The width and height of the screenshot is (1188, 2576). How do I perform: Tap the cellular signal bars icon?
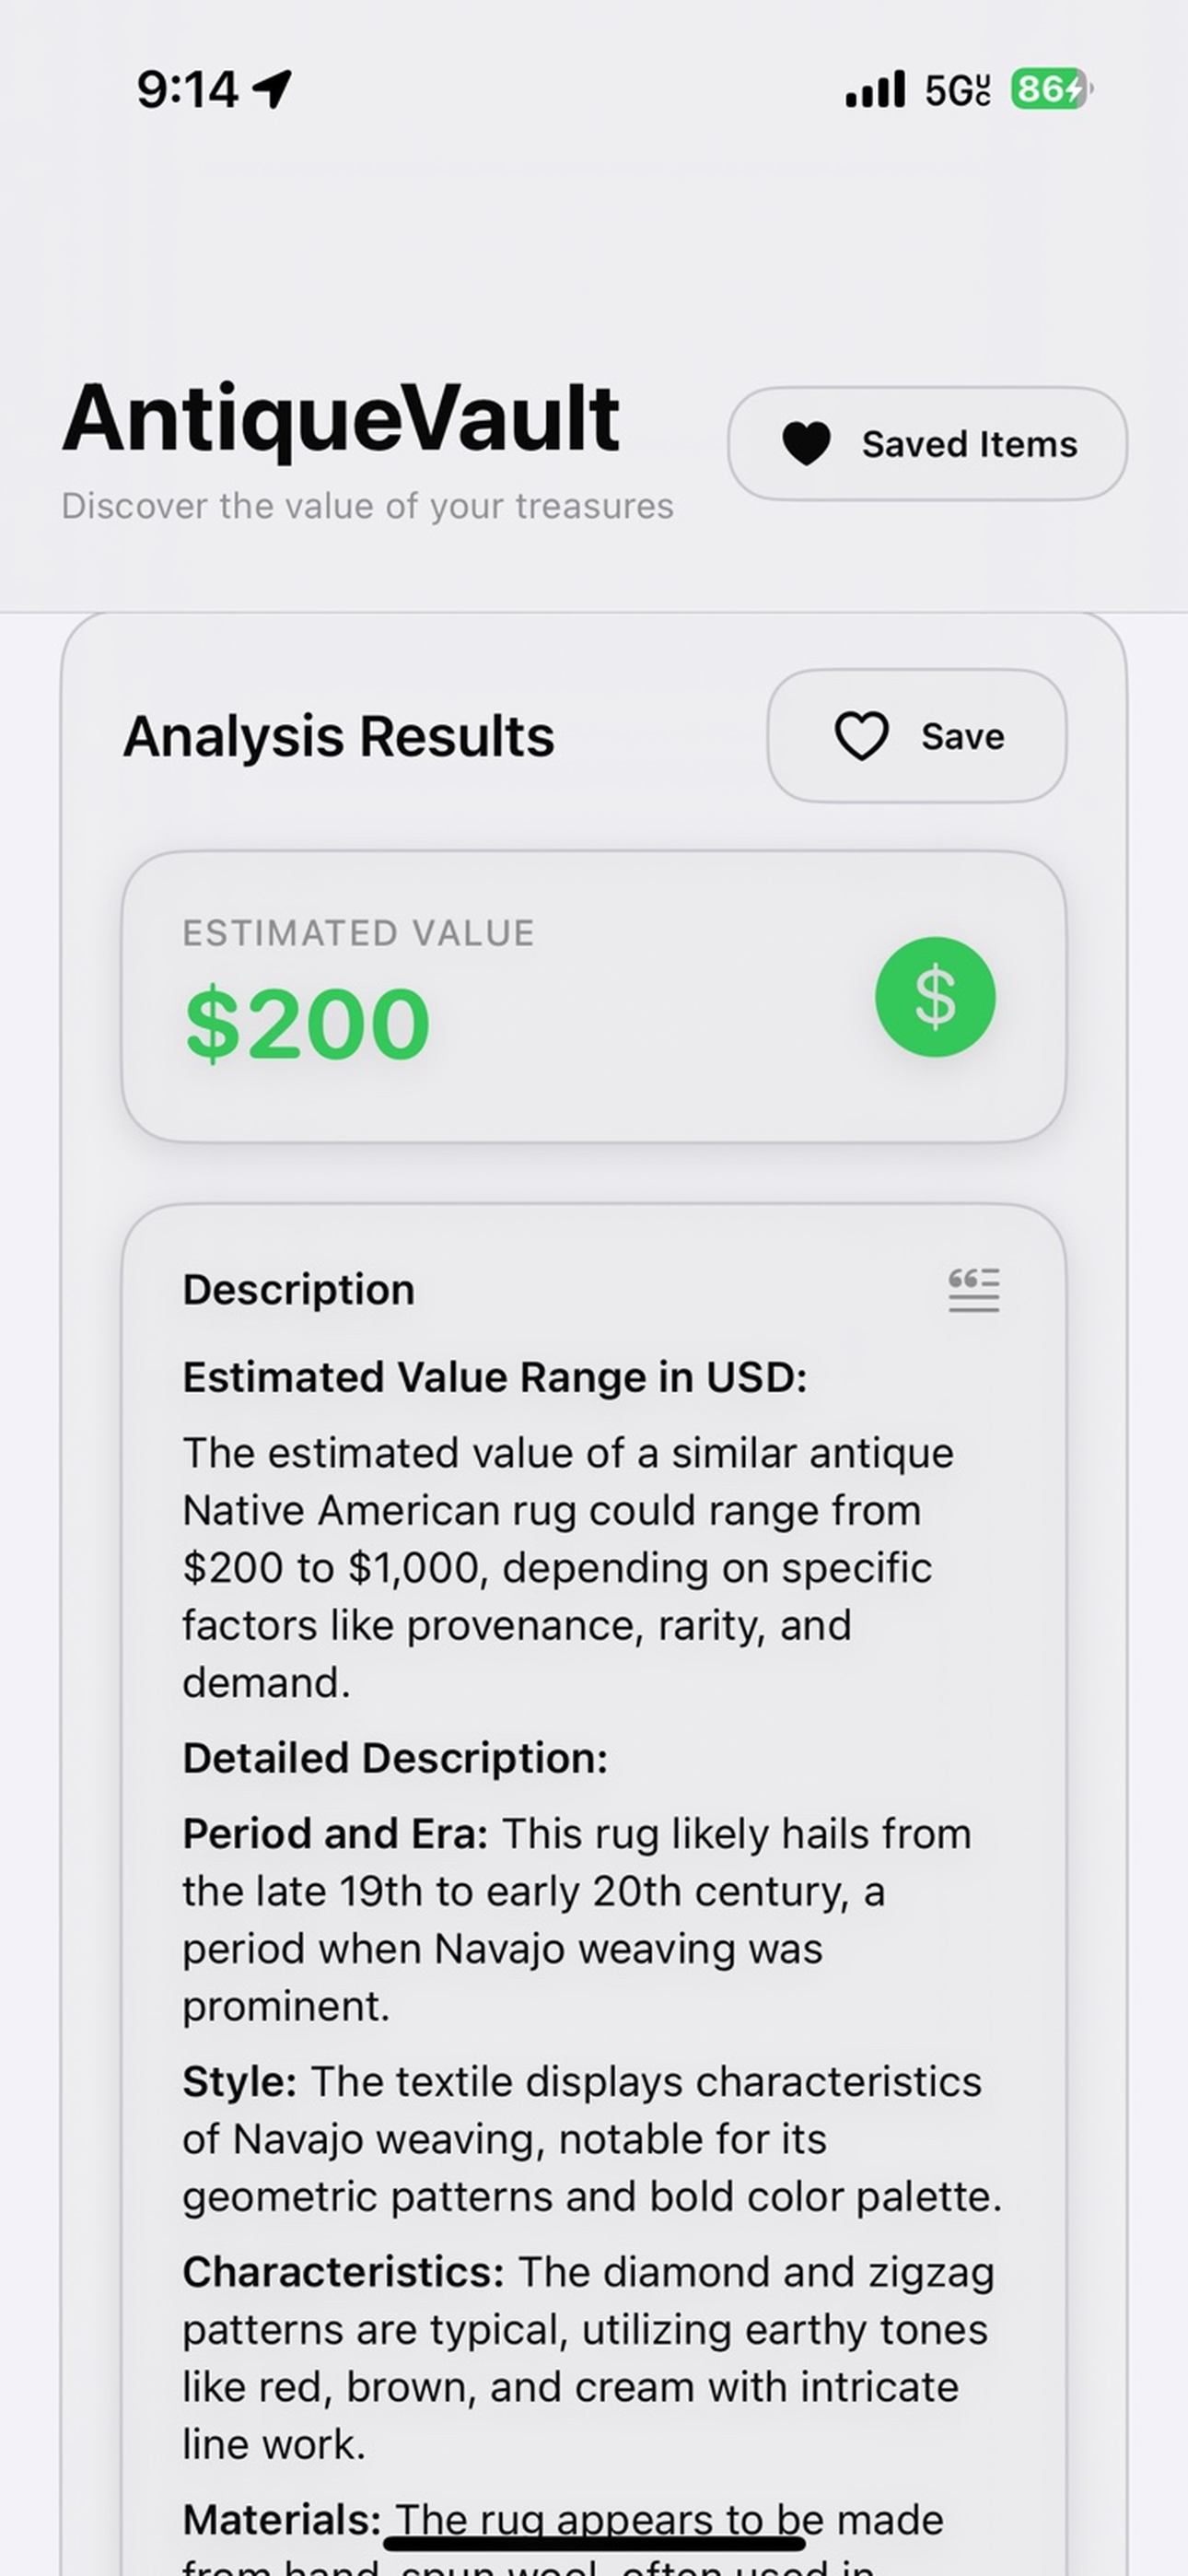pos(875,89)
